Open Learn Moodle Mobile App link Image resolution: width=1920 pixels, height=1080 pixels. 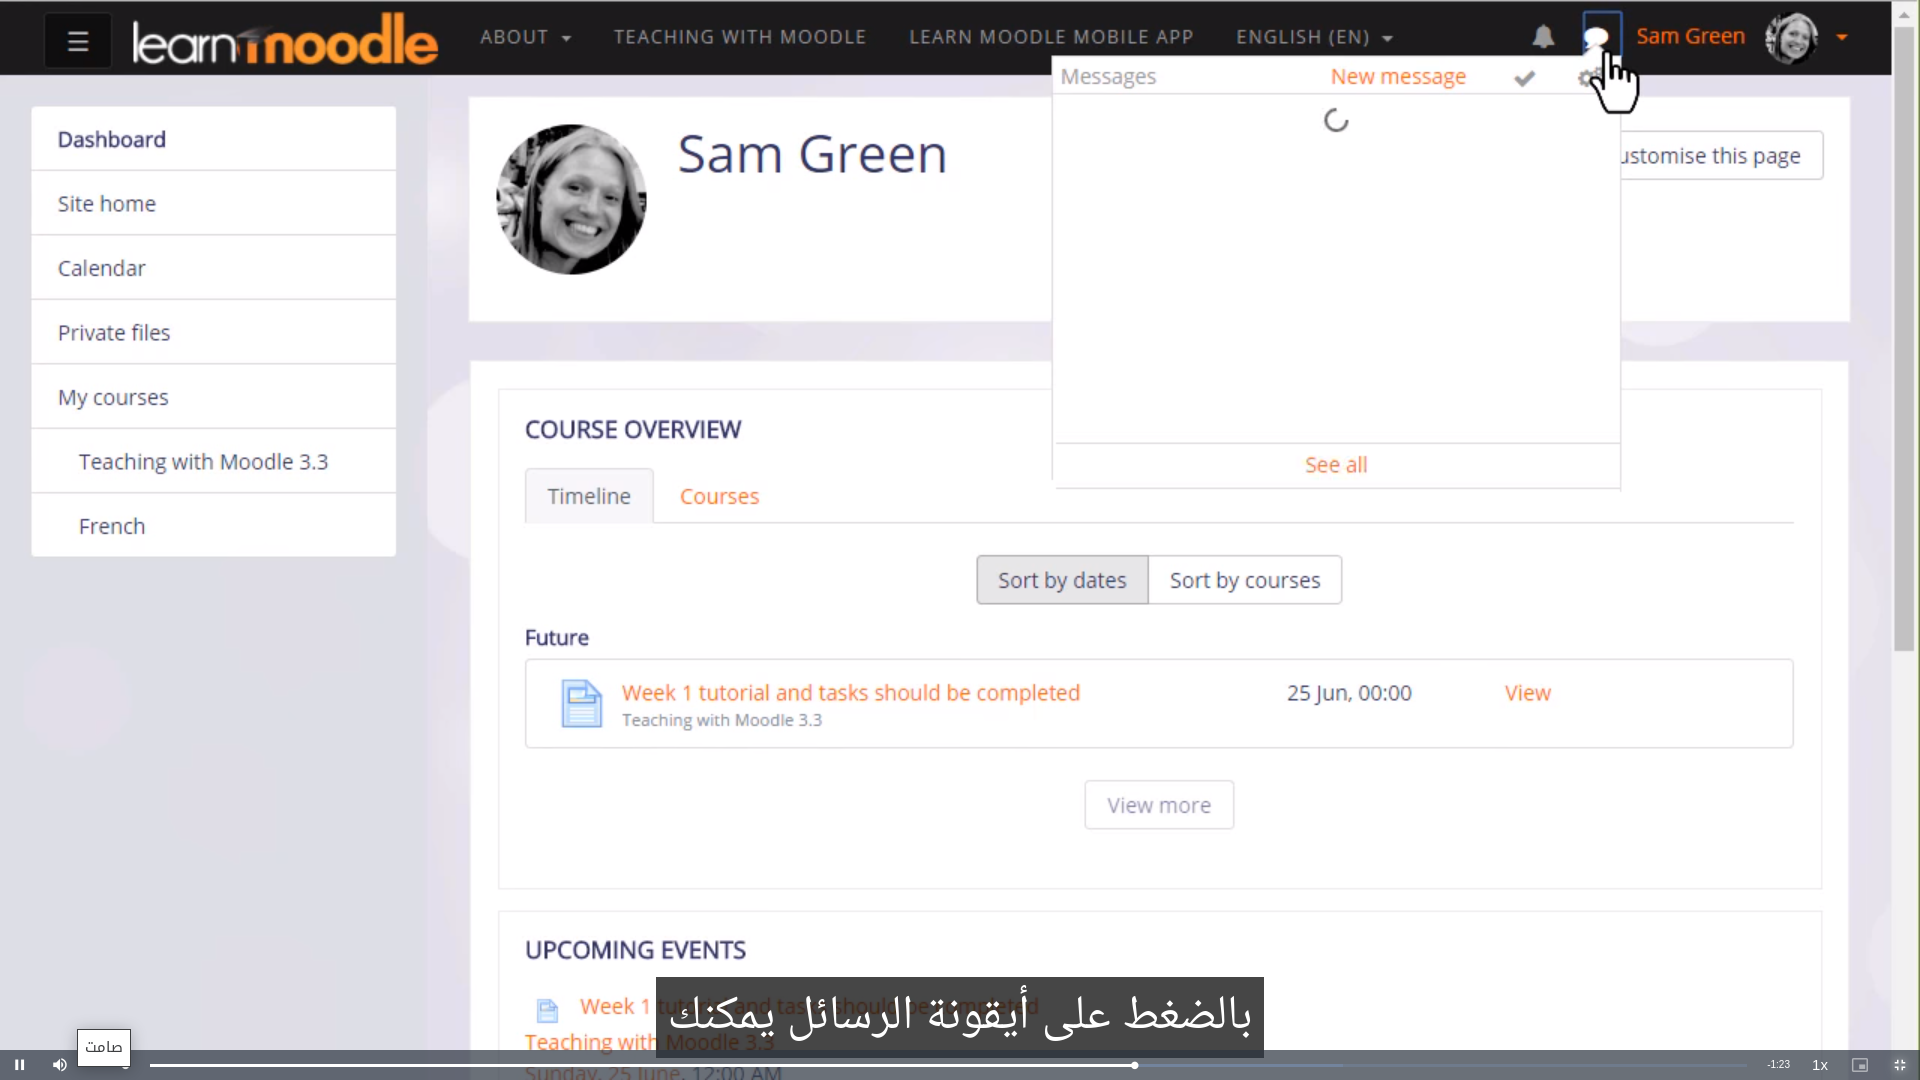[x=1051, y=37]
